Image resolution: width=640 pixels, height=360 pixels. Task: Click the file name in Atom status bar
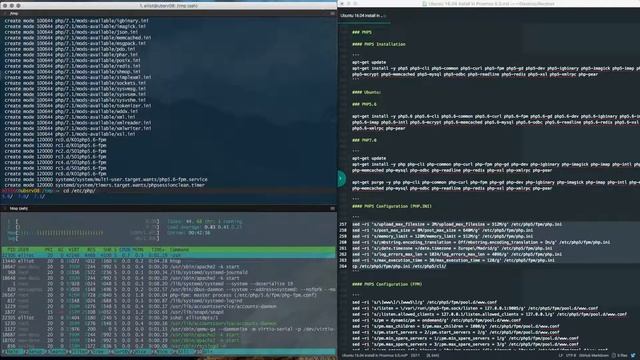pyautogui.click(x=375, y=356)
